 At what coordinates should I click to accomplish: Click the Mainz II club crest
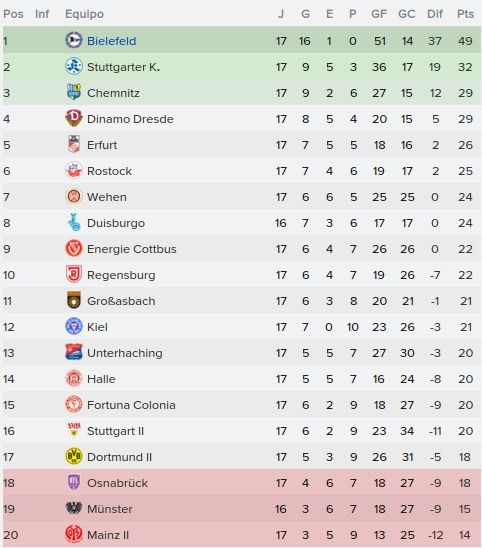(x=74, y=534)
